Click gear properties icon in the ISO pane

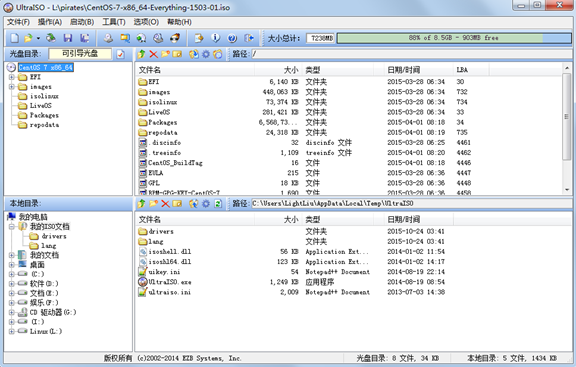(x=206, y=54)
